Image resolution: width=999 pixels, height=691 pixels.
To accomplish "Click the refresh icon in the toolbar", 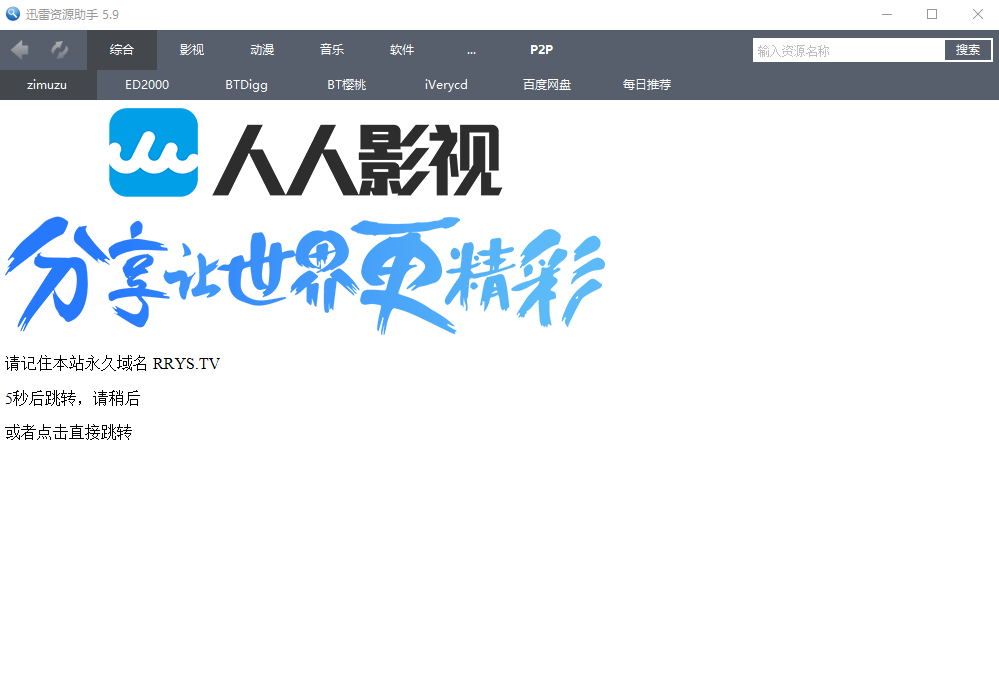I will 60,50.
